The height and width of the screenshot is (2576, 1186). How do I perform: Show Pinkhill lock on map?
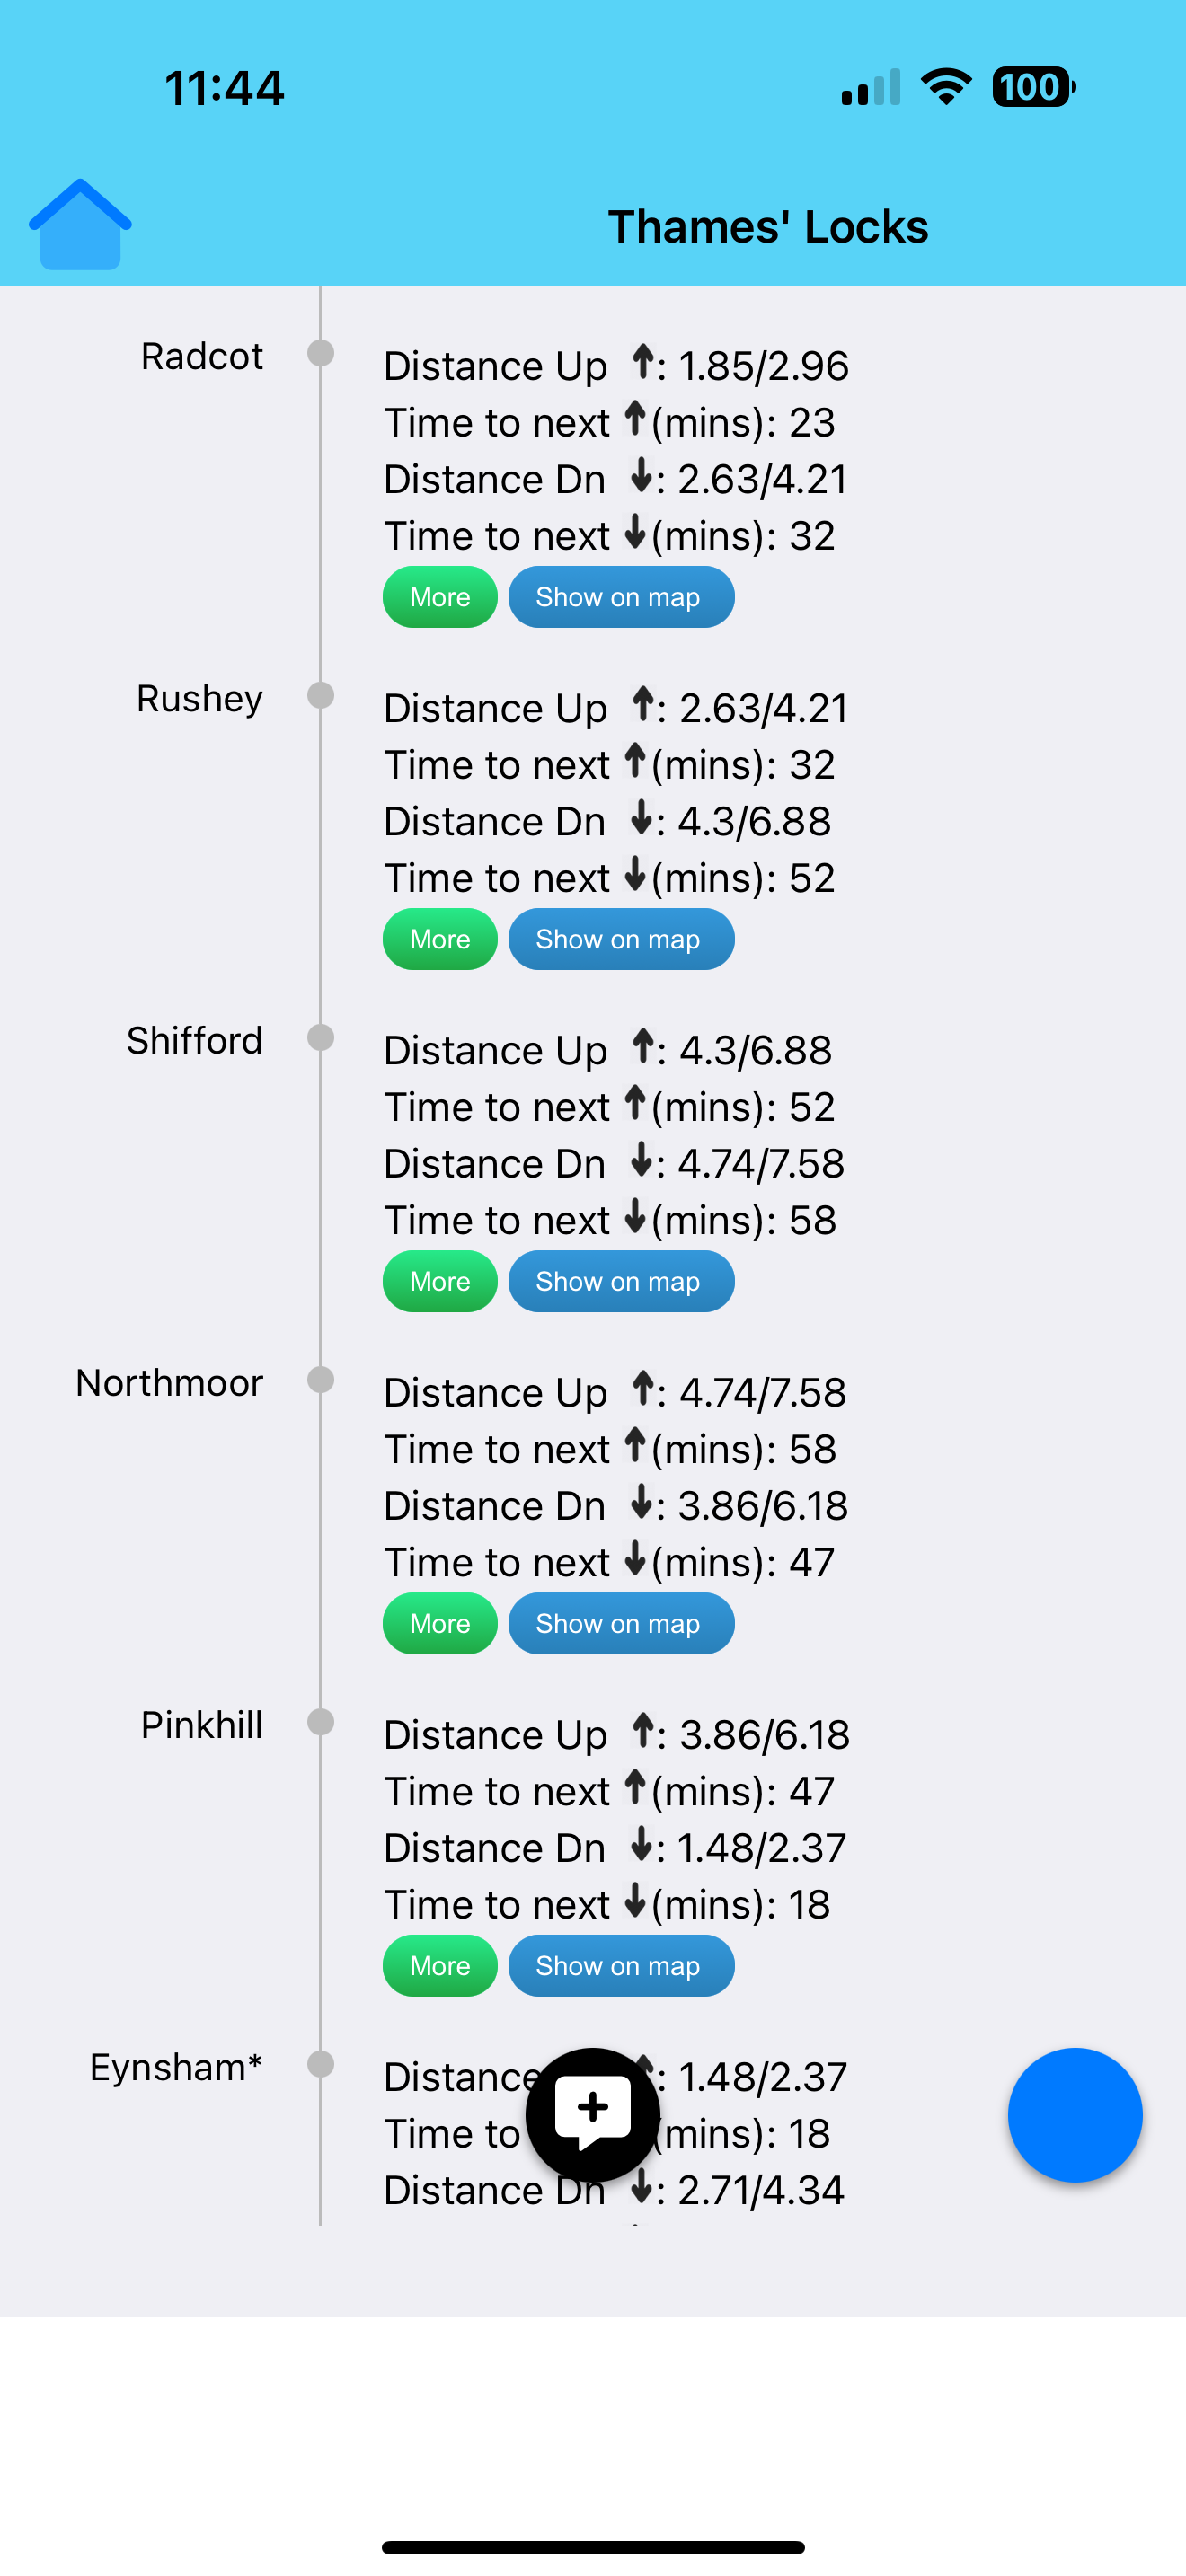[621, 1965]
